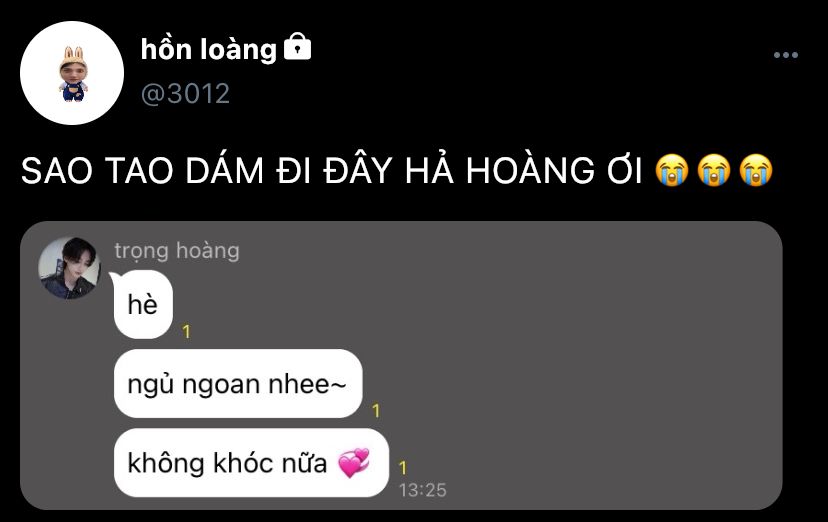The width and height of the screenshot is (828, 522).
Task: Open the embedded chat screenshot image
Action: [x=401, y=365]
